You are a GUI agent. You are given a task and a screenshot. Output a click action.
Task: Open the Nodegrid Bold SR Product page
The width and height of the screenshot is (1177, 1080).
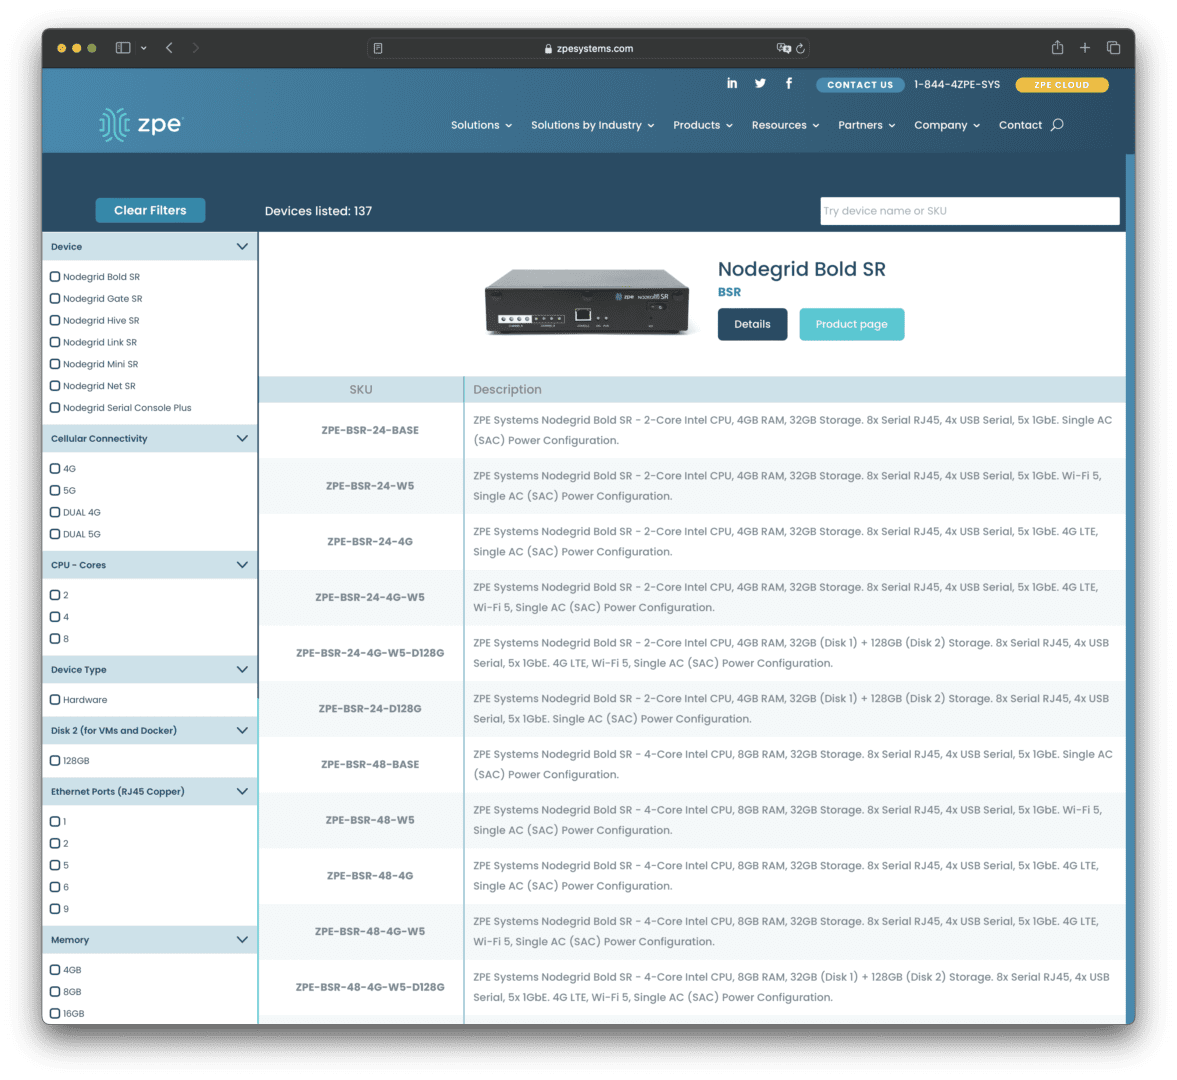tap(851, 324)
